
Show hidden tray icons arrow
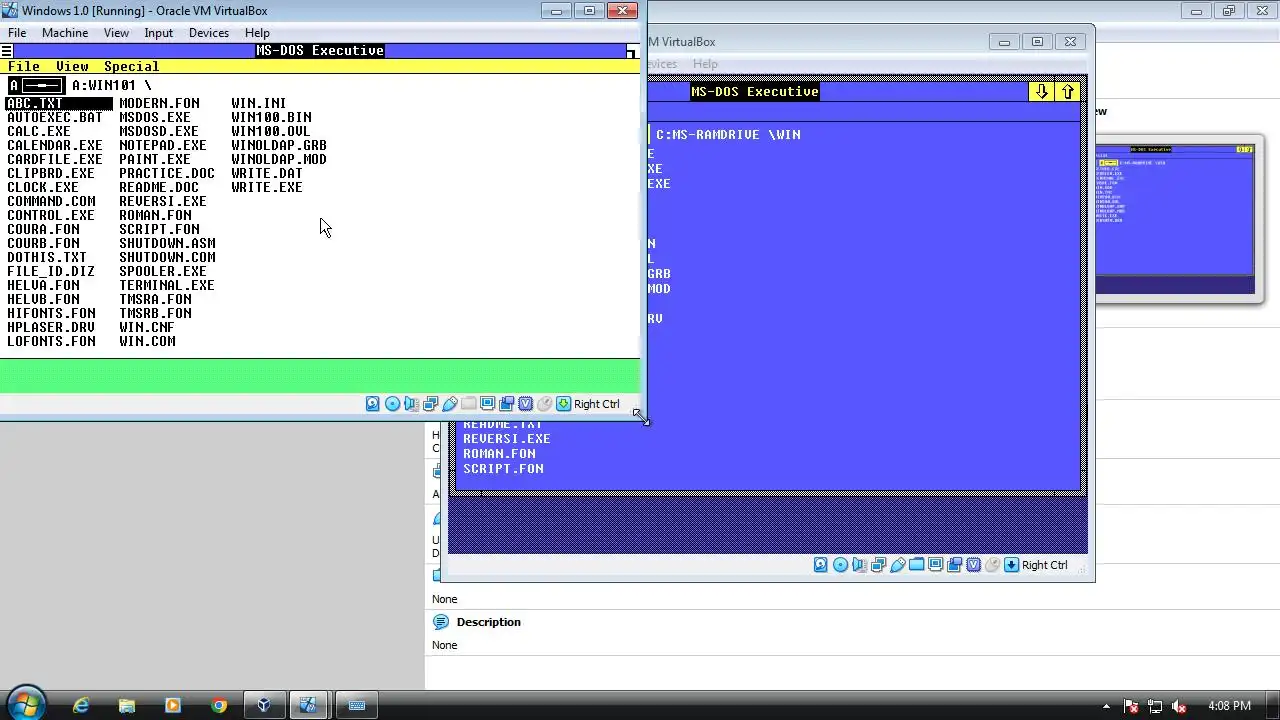click(1106, 706)
